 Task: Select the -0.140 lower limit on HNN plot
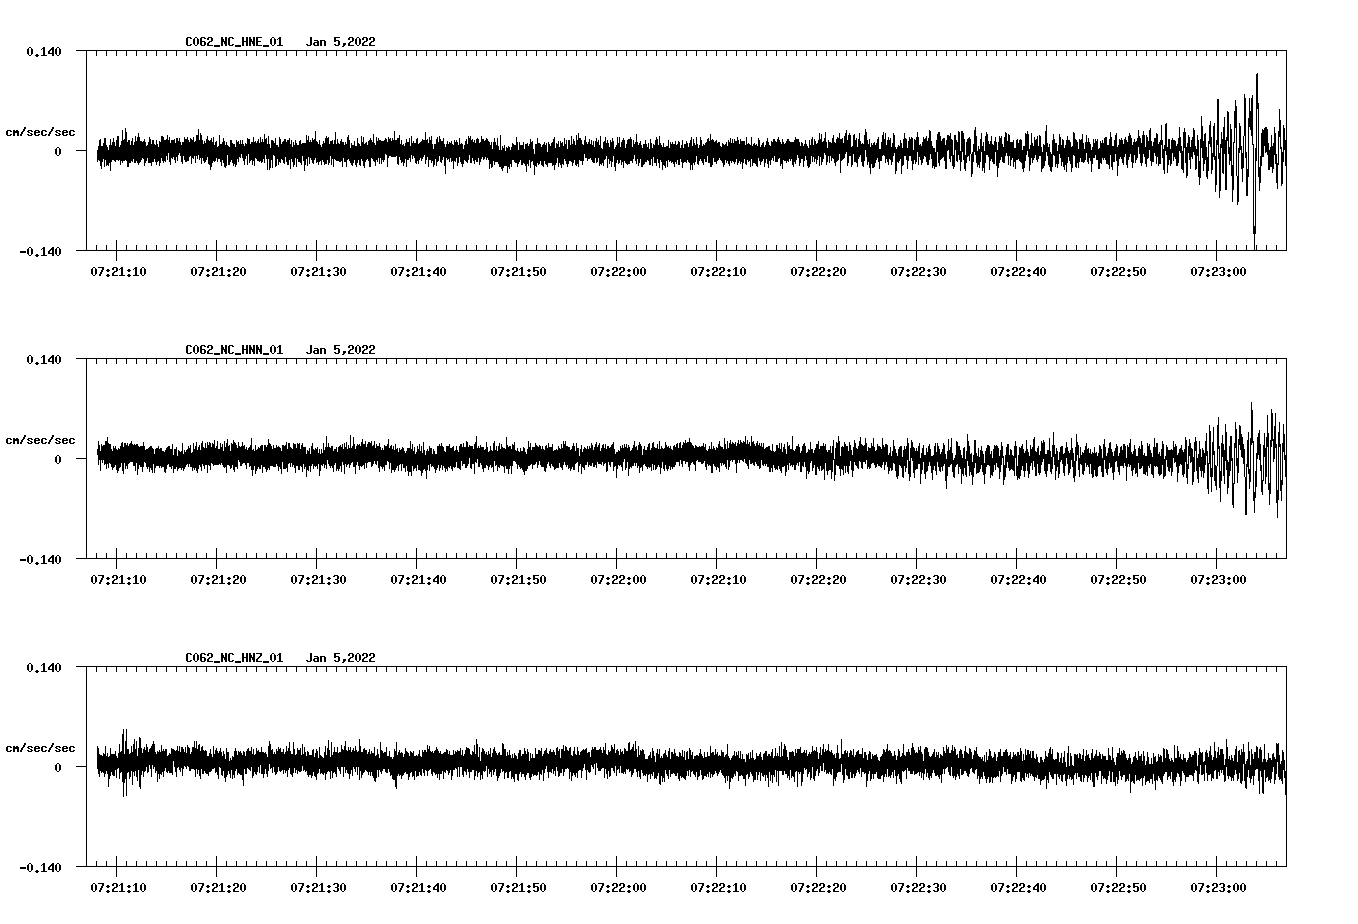pos(40,559)
